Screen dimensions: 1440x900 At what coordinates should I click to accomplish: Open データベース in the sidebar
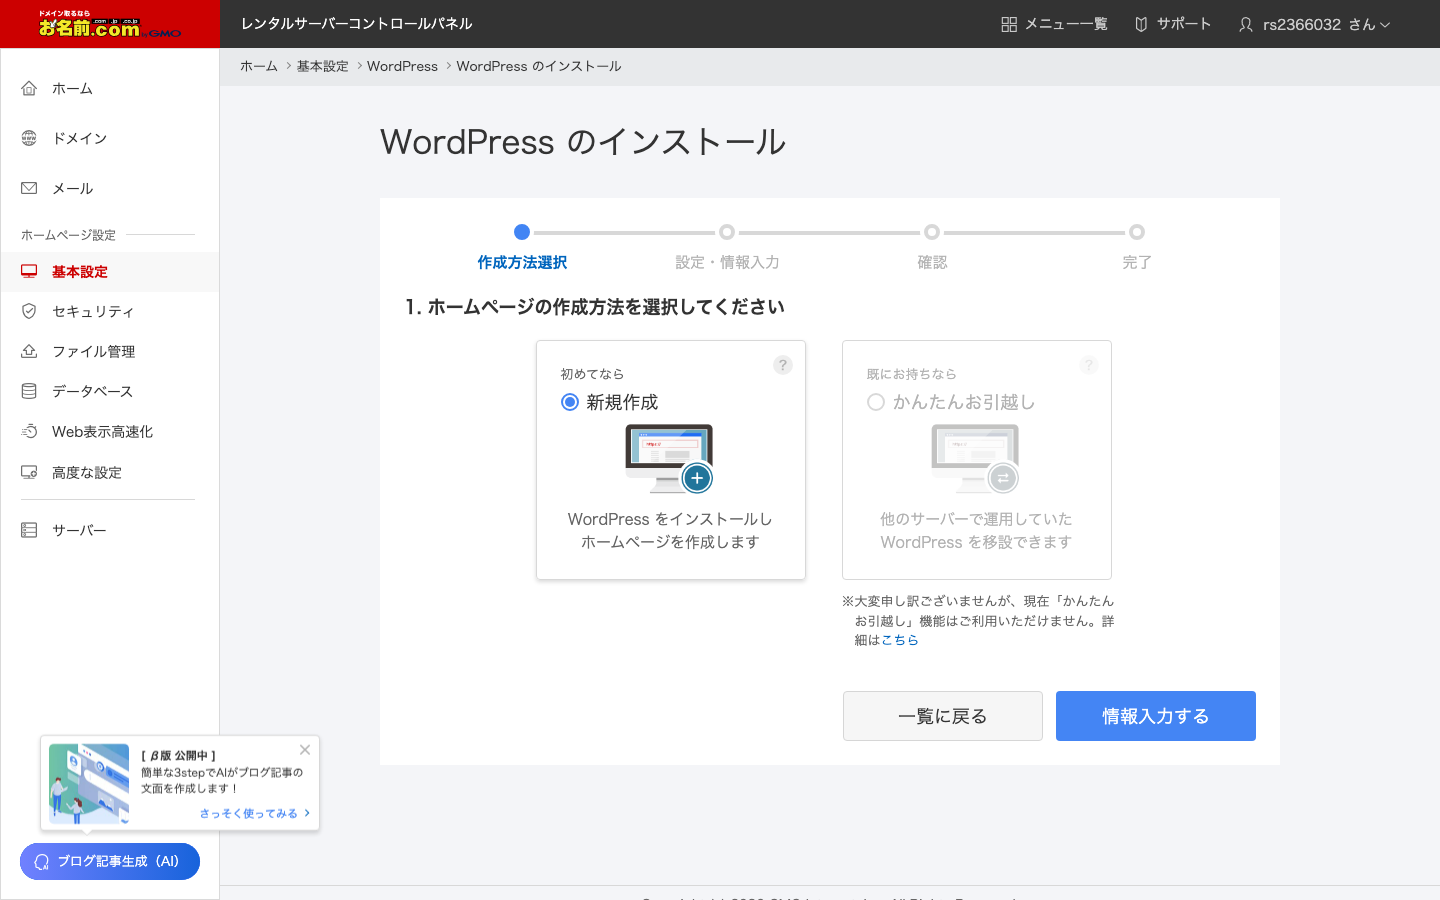[x=110, y=391]
